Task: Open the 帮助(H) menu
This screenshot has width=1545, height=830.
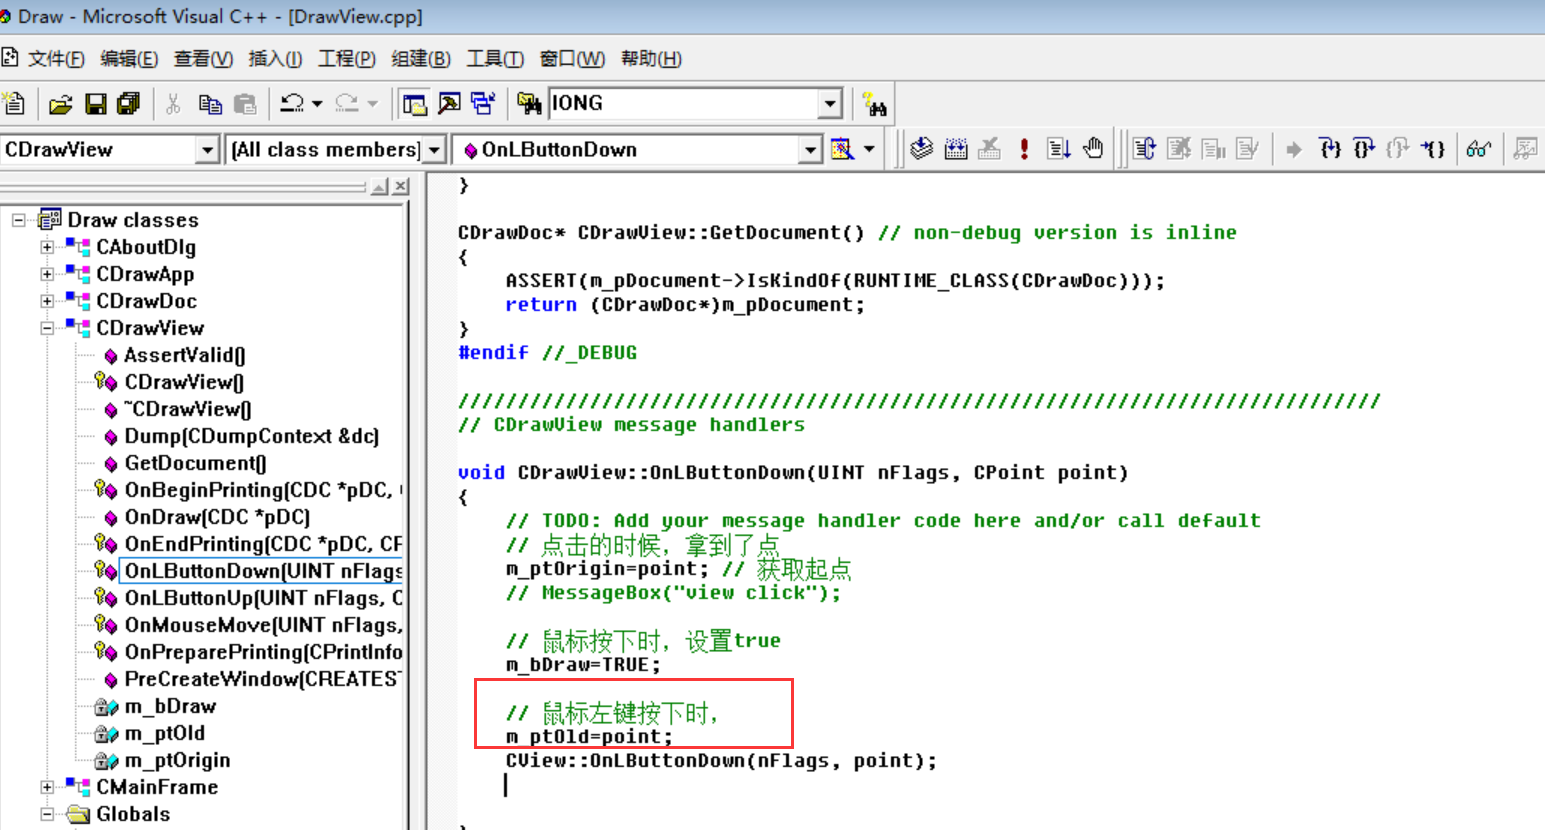Action: point(651,59)
